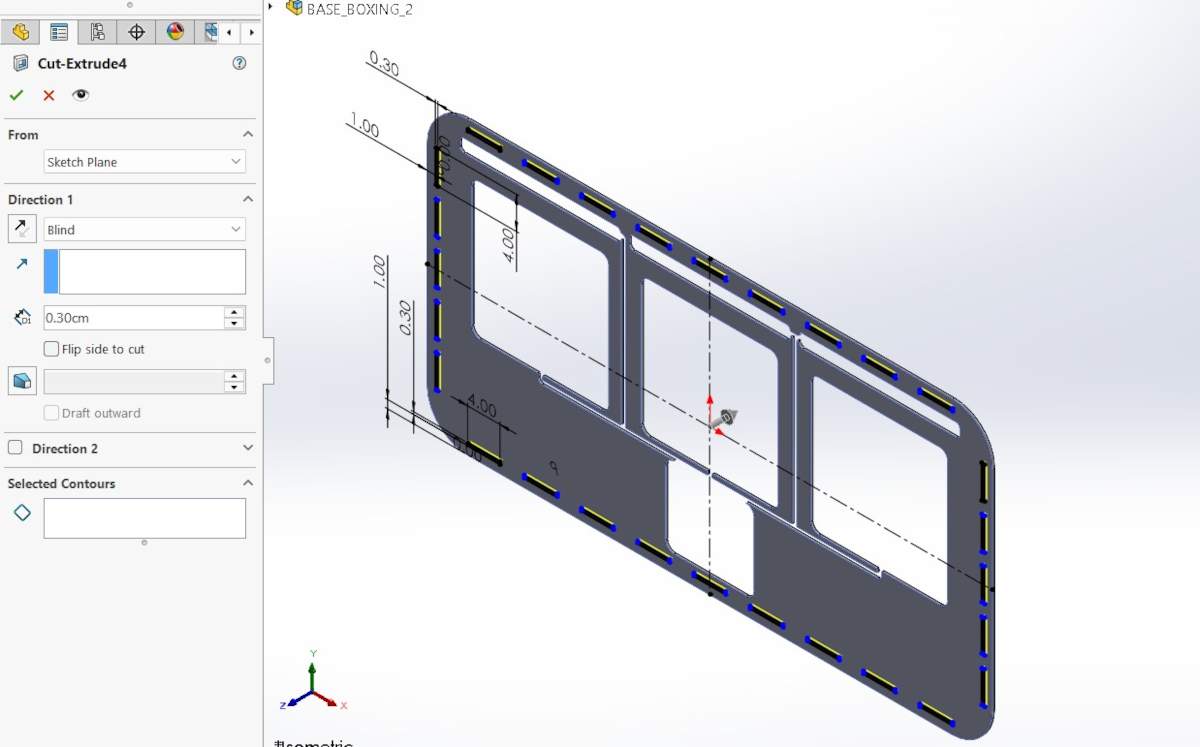
Task: Select the Selected Contours list box
Action: (145, 518)
